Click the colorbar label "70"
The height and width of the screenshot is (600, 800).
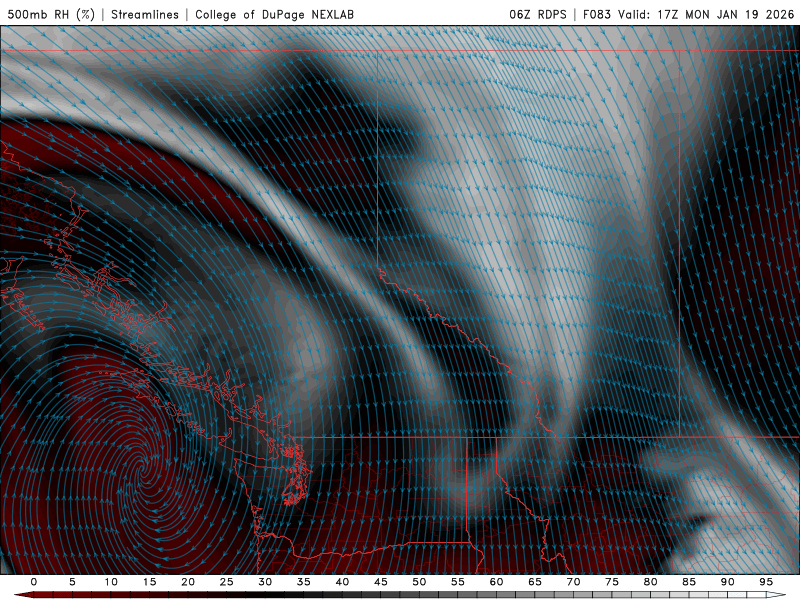point(573,582)
